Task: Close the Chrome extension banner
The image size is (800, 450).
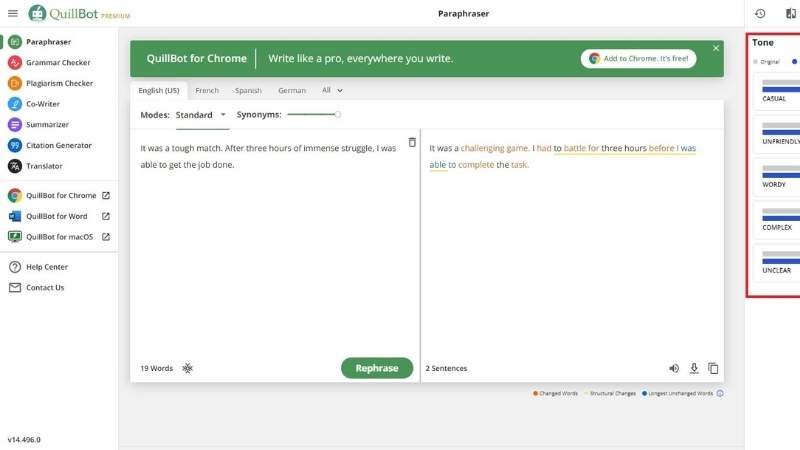Action: coord(715,48)
